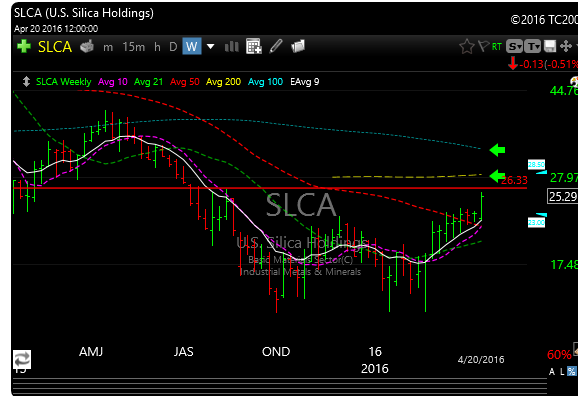The width and height of the screenshot is (578, 396).
Task: Select the A scale option
Action: [552, 372]
